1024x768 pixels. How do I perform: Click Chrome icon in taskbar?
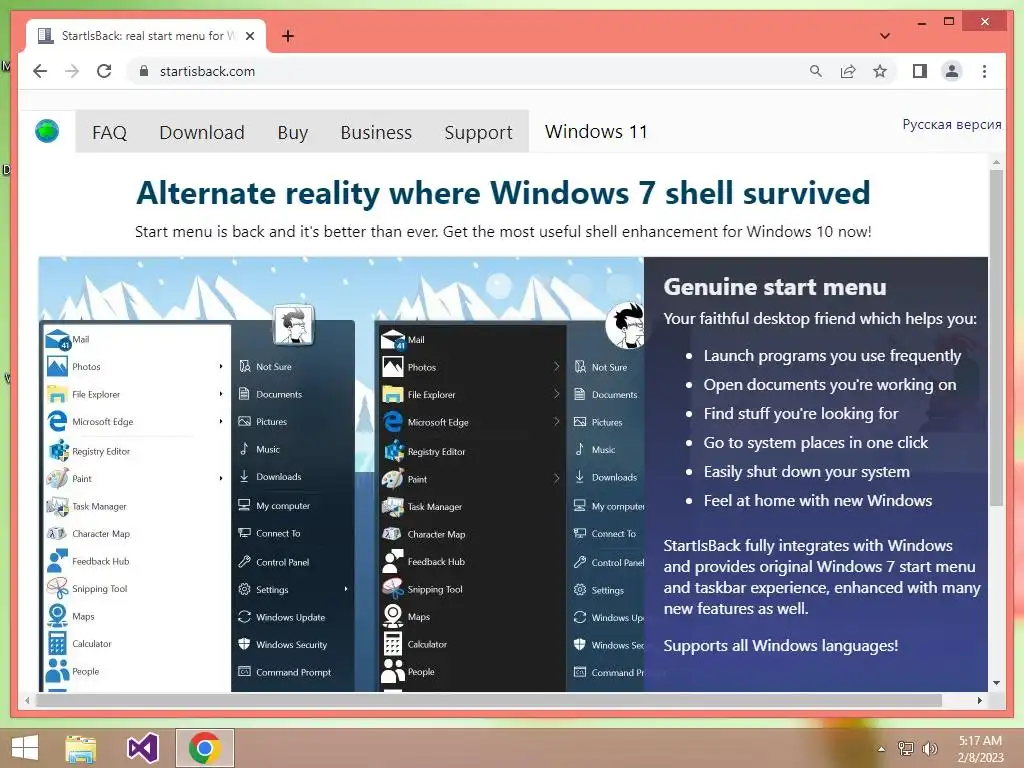point(204,748)
